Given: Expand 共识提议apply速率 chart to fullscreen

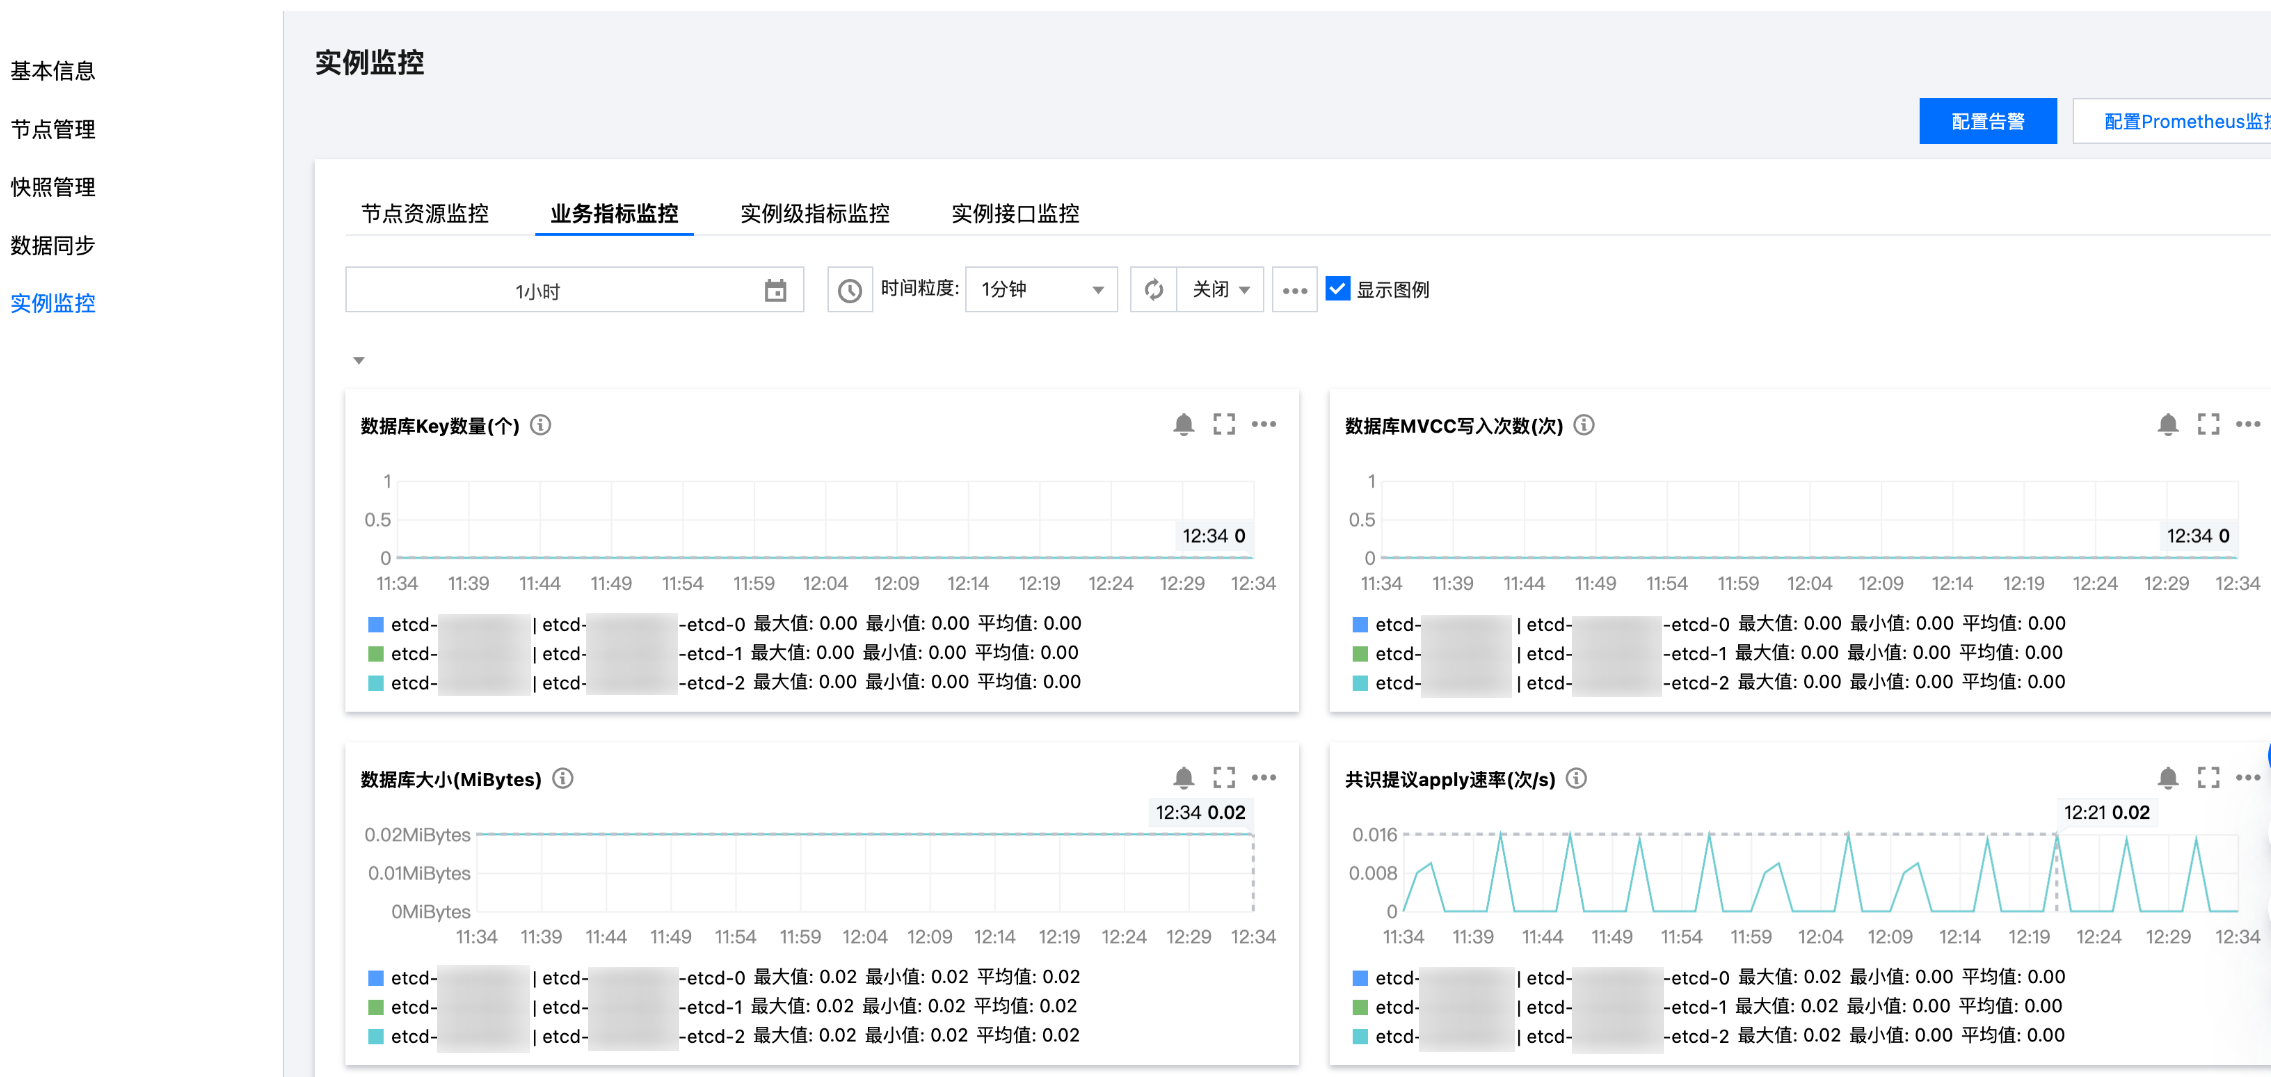Looking at the screenshot, I should (x=2208, y=778).
